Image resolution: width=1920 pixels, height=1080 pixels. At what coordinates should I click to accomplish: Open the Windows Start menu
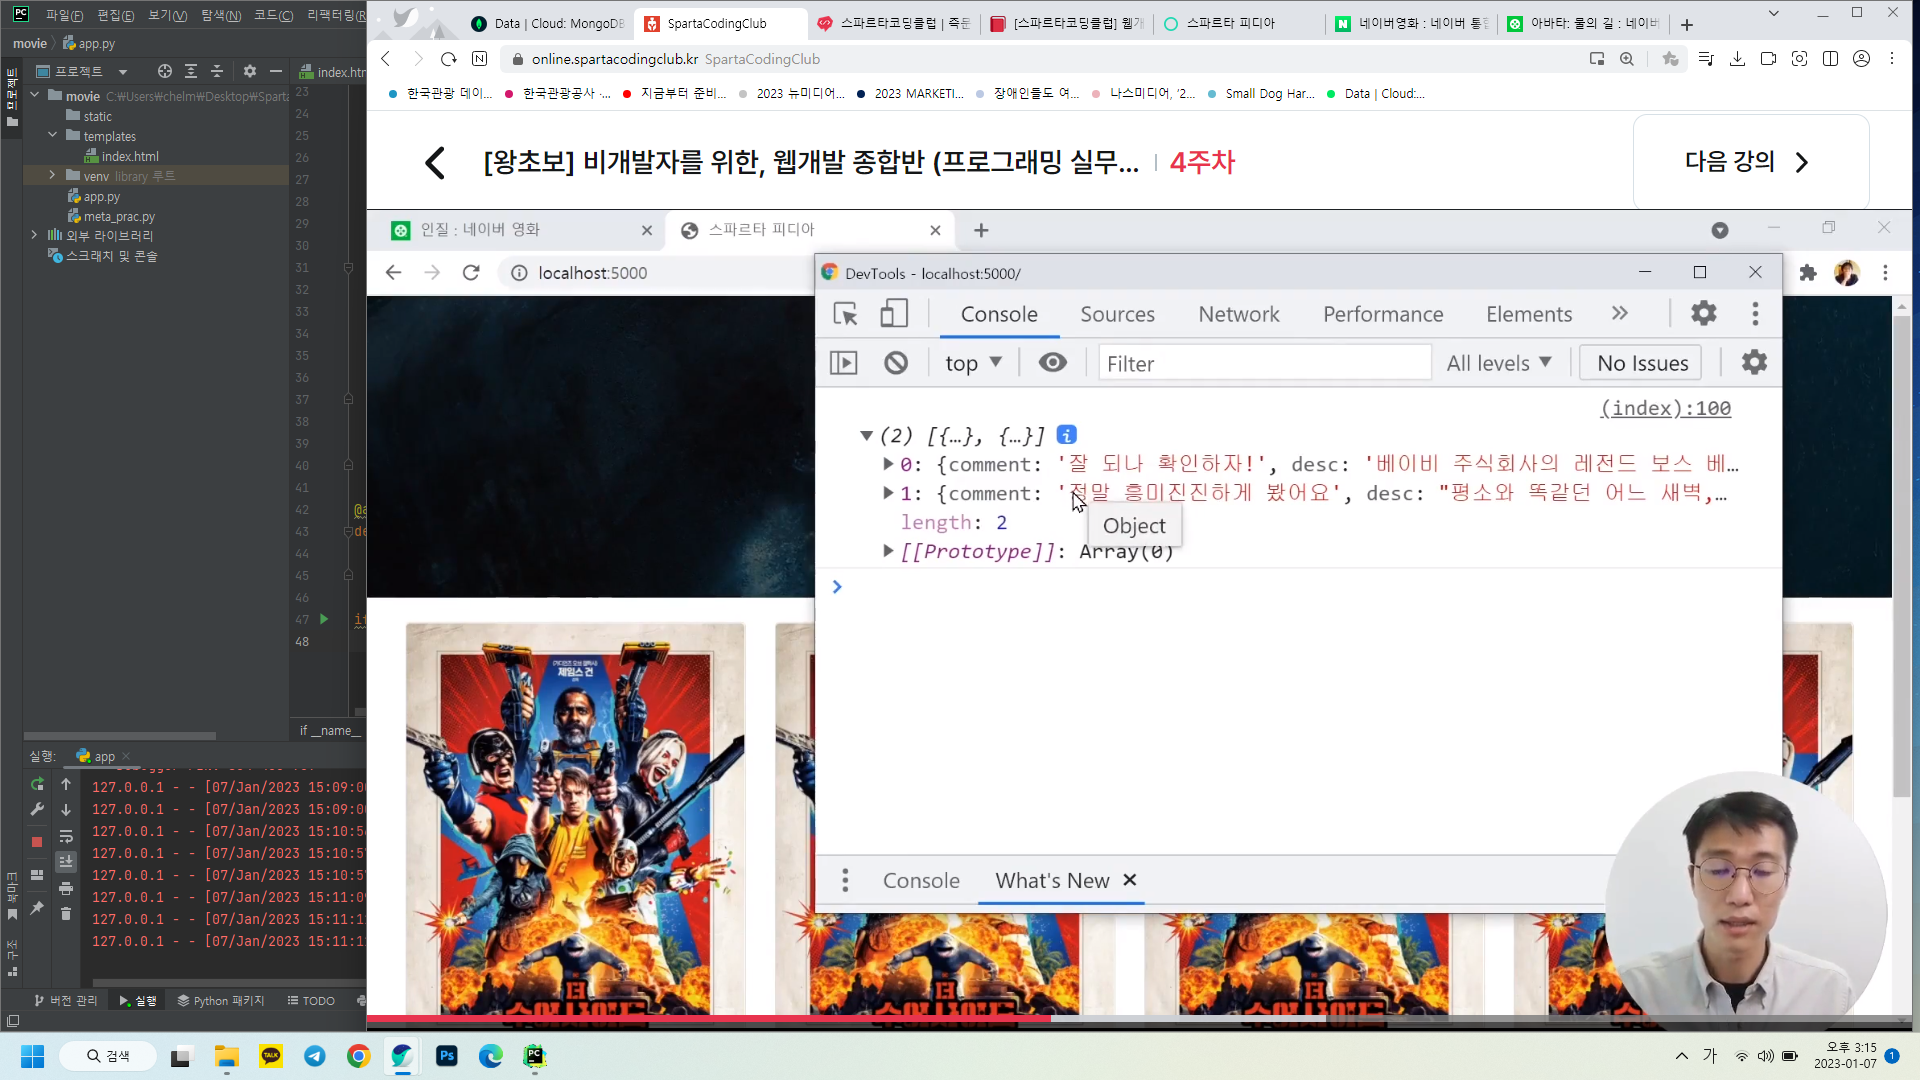point(33,1056)
